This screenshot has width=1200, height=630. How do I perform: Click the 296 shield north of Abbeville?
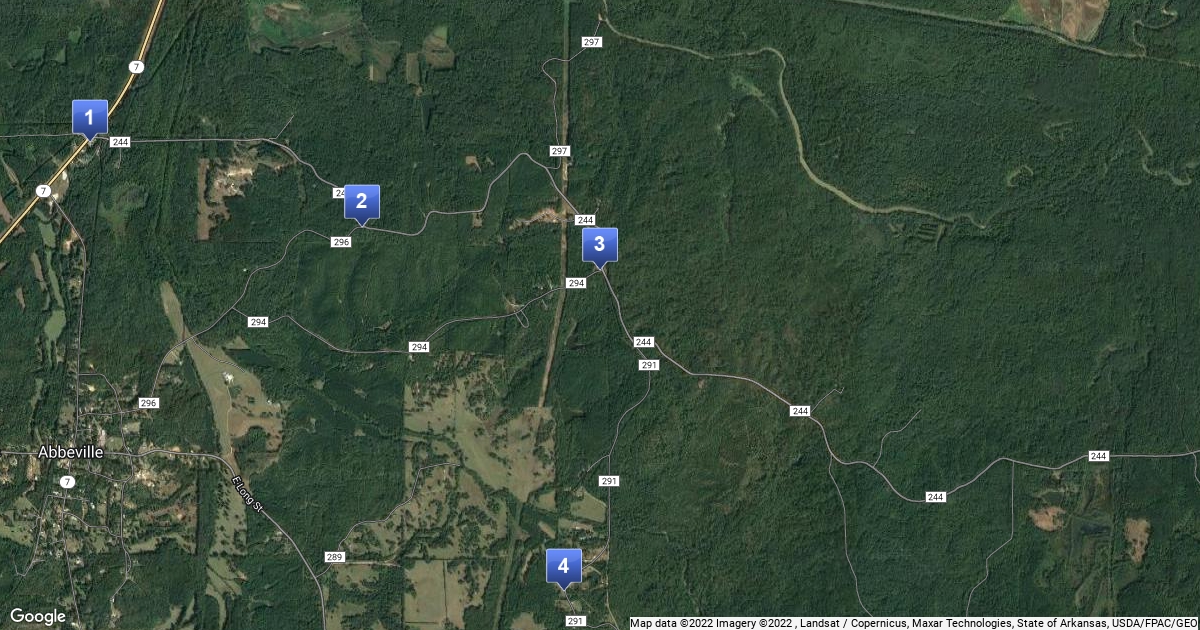tap(149, 403)
